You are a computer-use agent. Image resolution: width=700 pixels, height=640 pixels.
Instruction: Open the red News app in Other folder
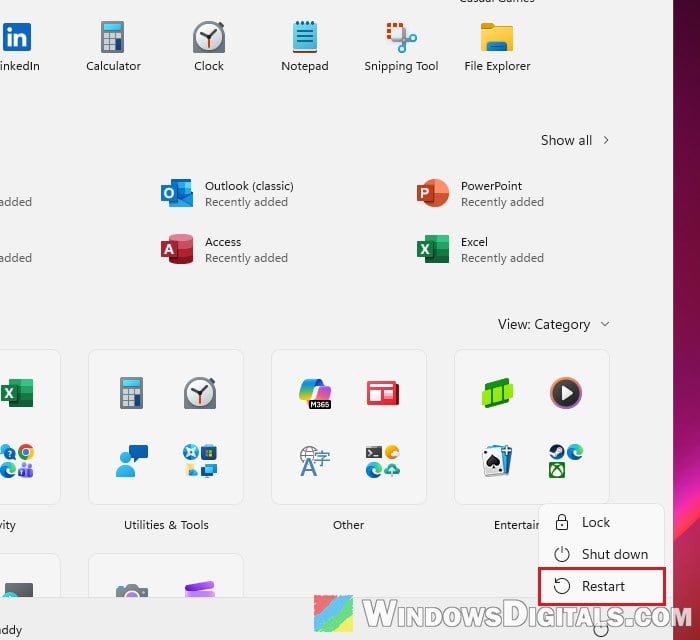click(x=383, y=393)
